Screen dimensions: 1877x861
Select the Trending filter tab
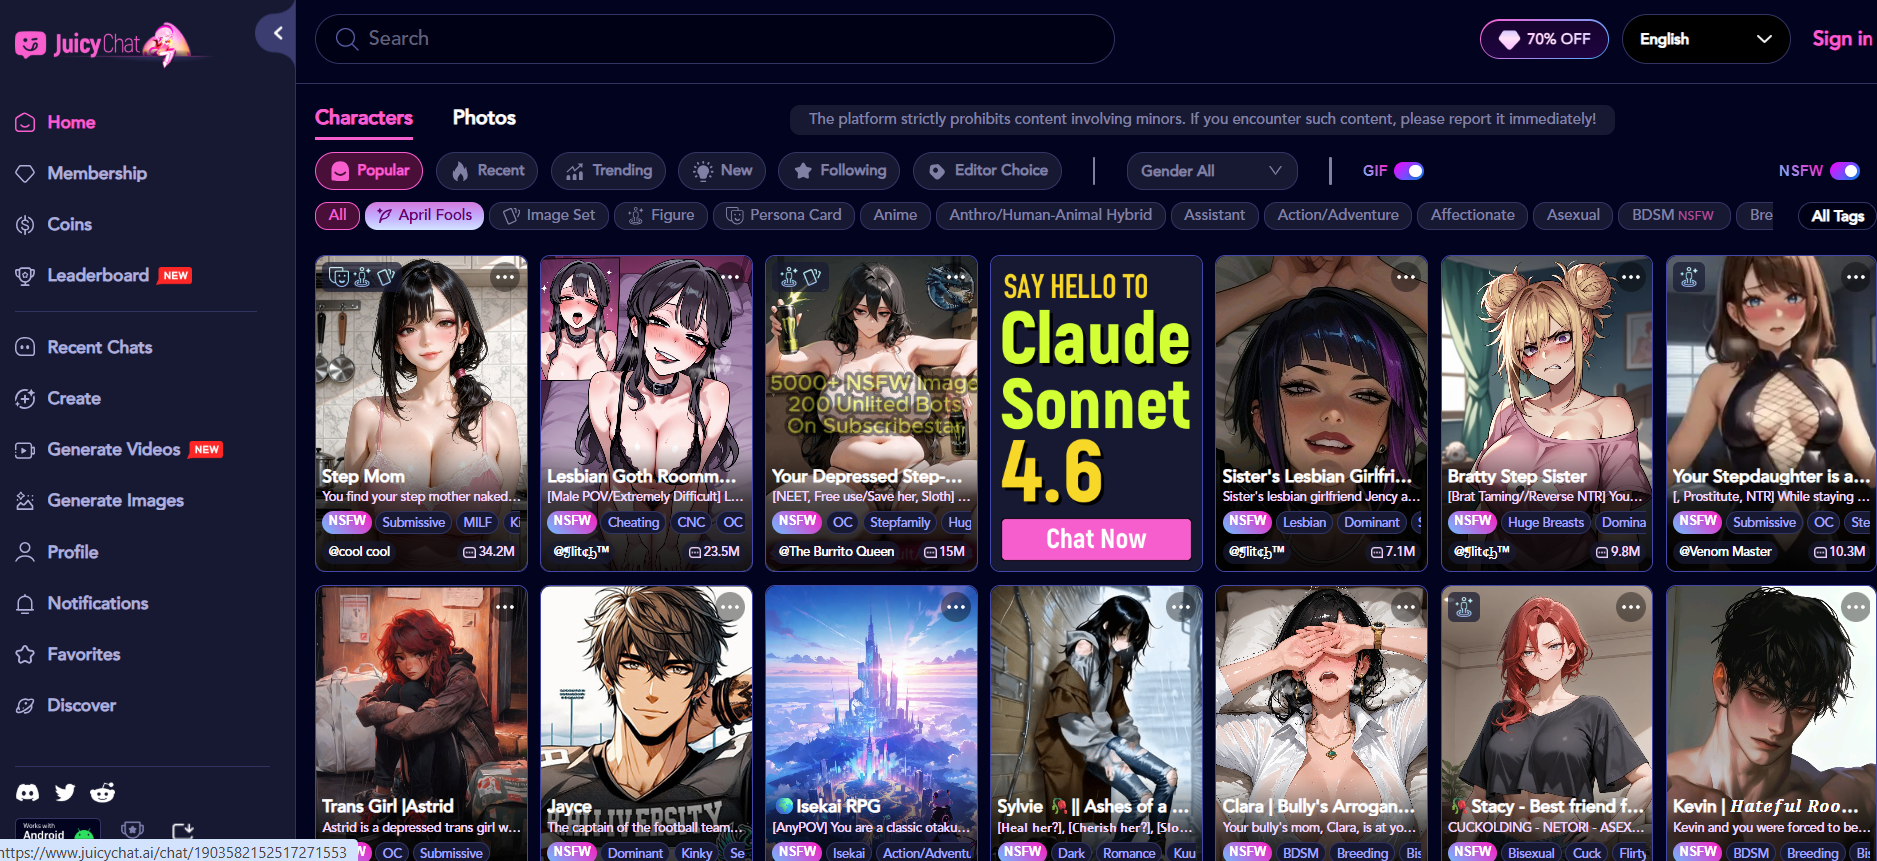pos(609,171)
